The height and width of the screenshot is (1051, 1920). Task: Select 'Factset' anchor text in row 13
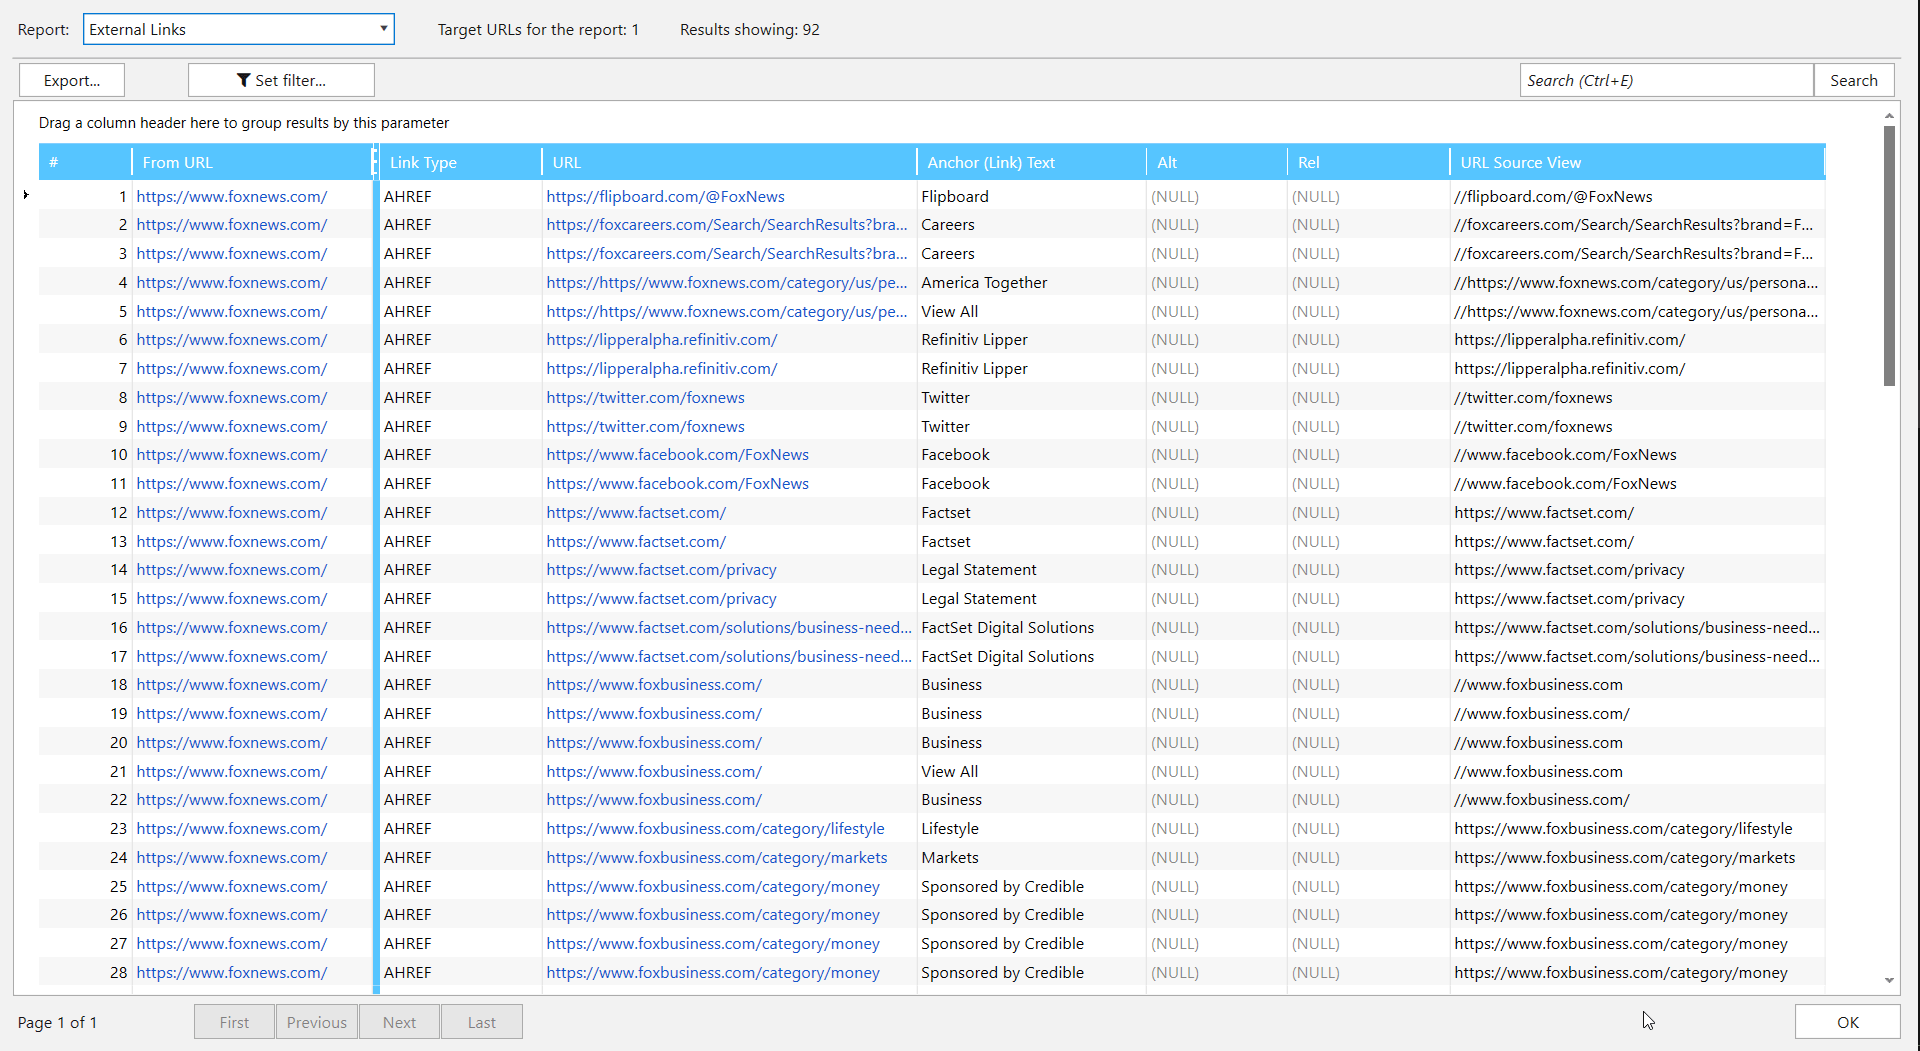point(1031,542)
